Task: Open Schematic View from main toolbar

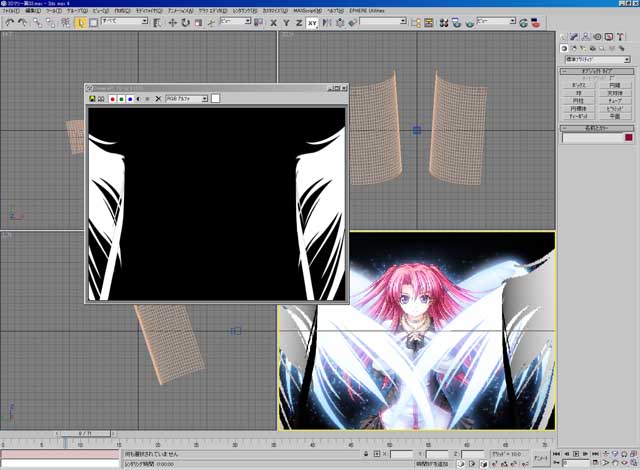Action: tap(429, 23)
